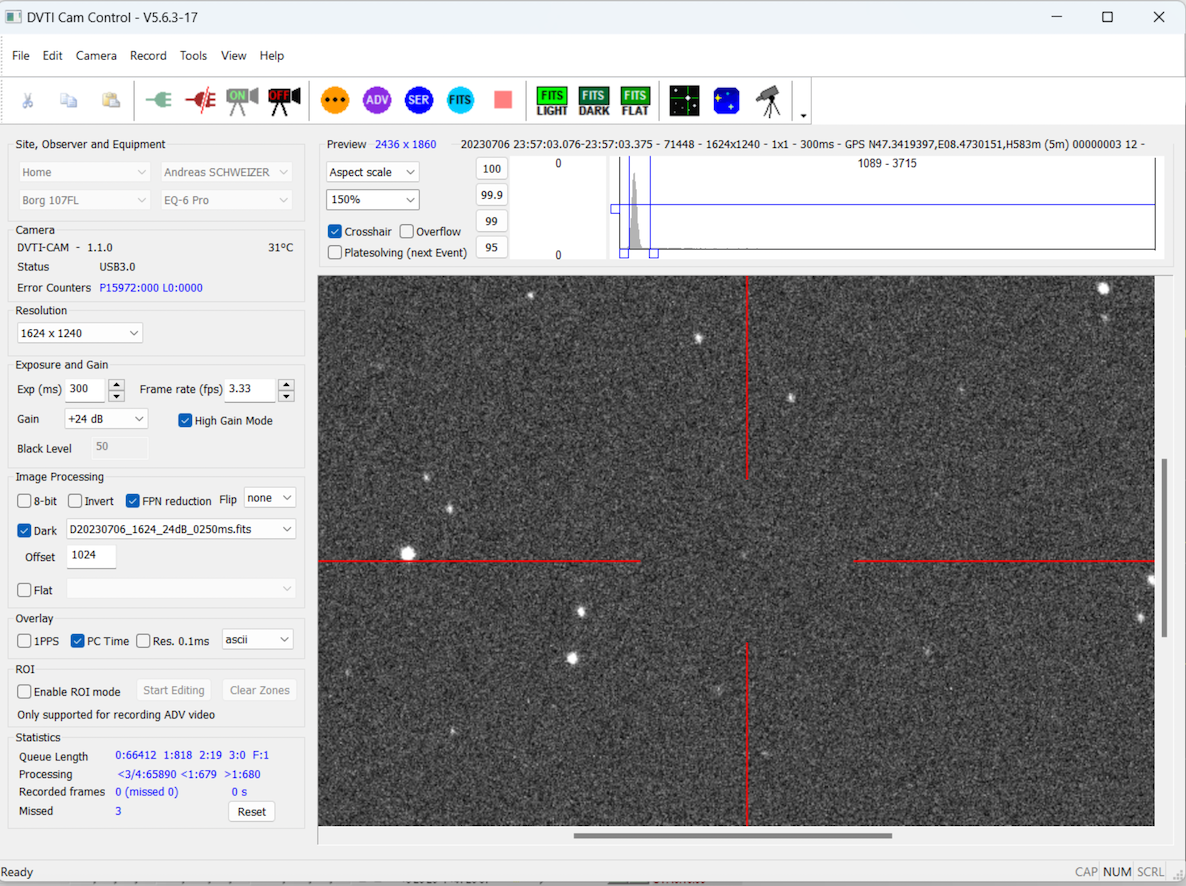Open the Camera menu
The height and width of the screenshot is (886, 1186).
click(x=96, y=56)
